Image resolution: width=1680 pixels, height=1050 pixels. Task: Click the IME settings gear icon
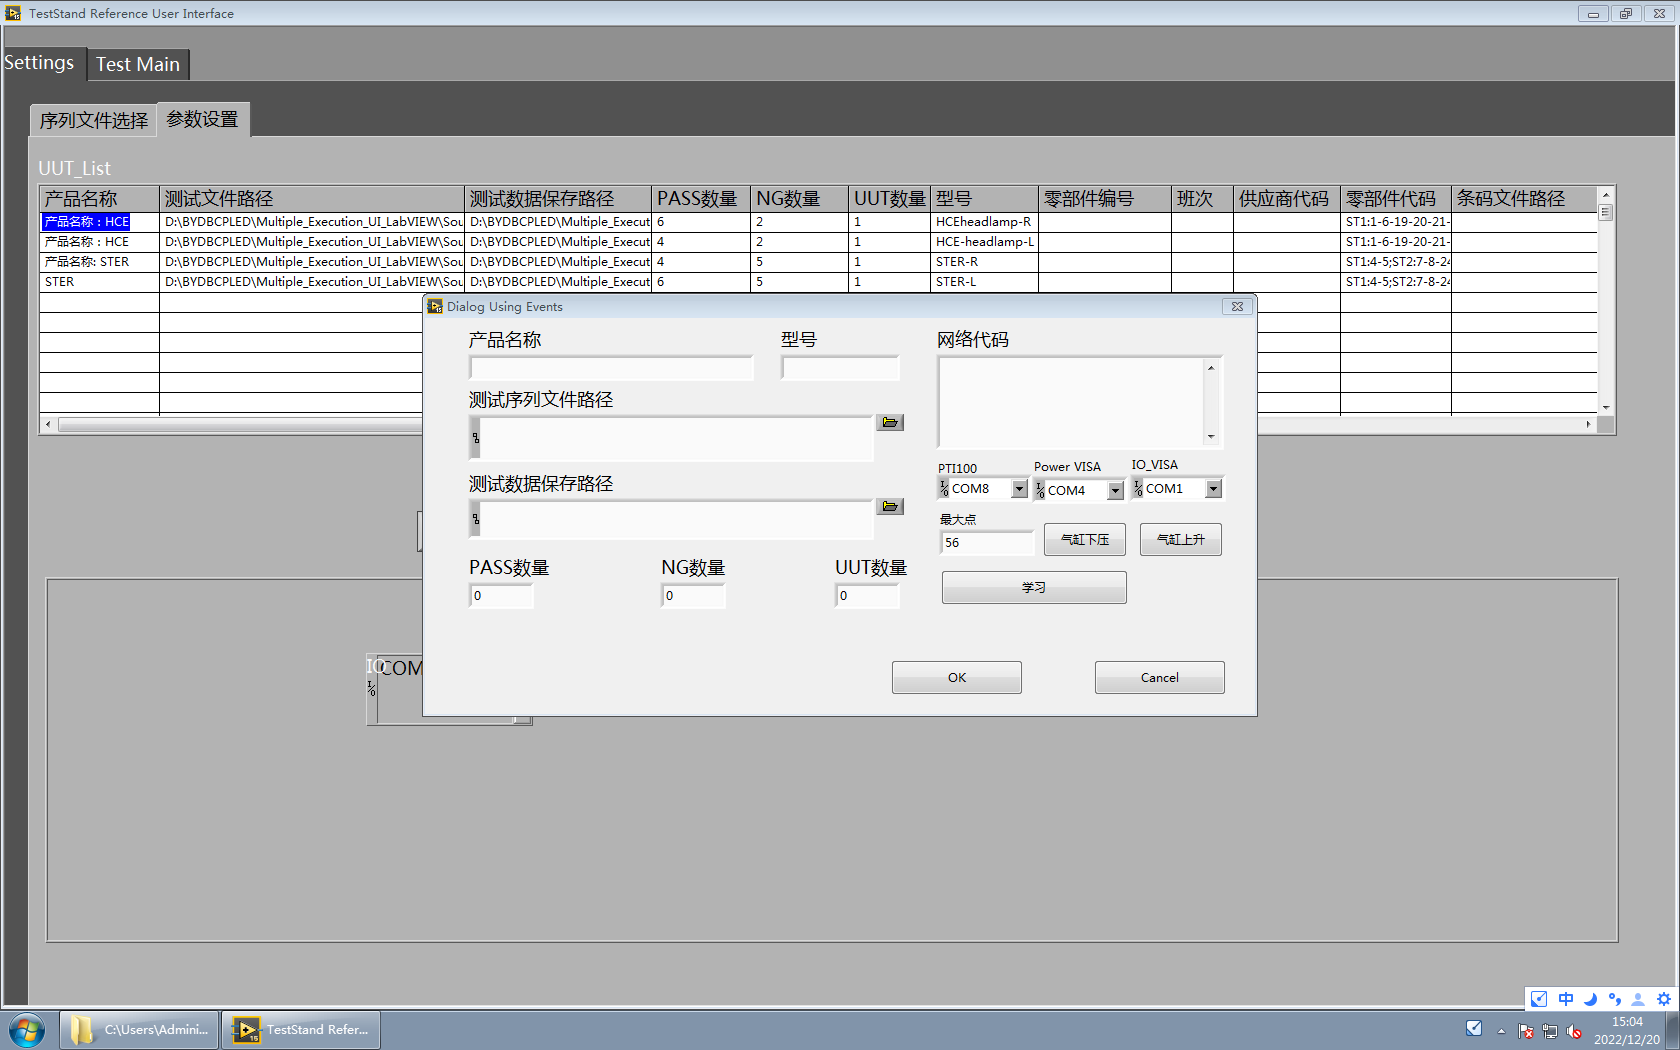tap(1663, 999)
